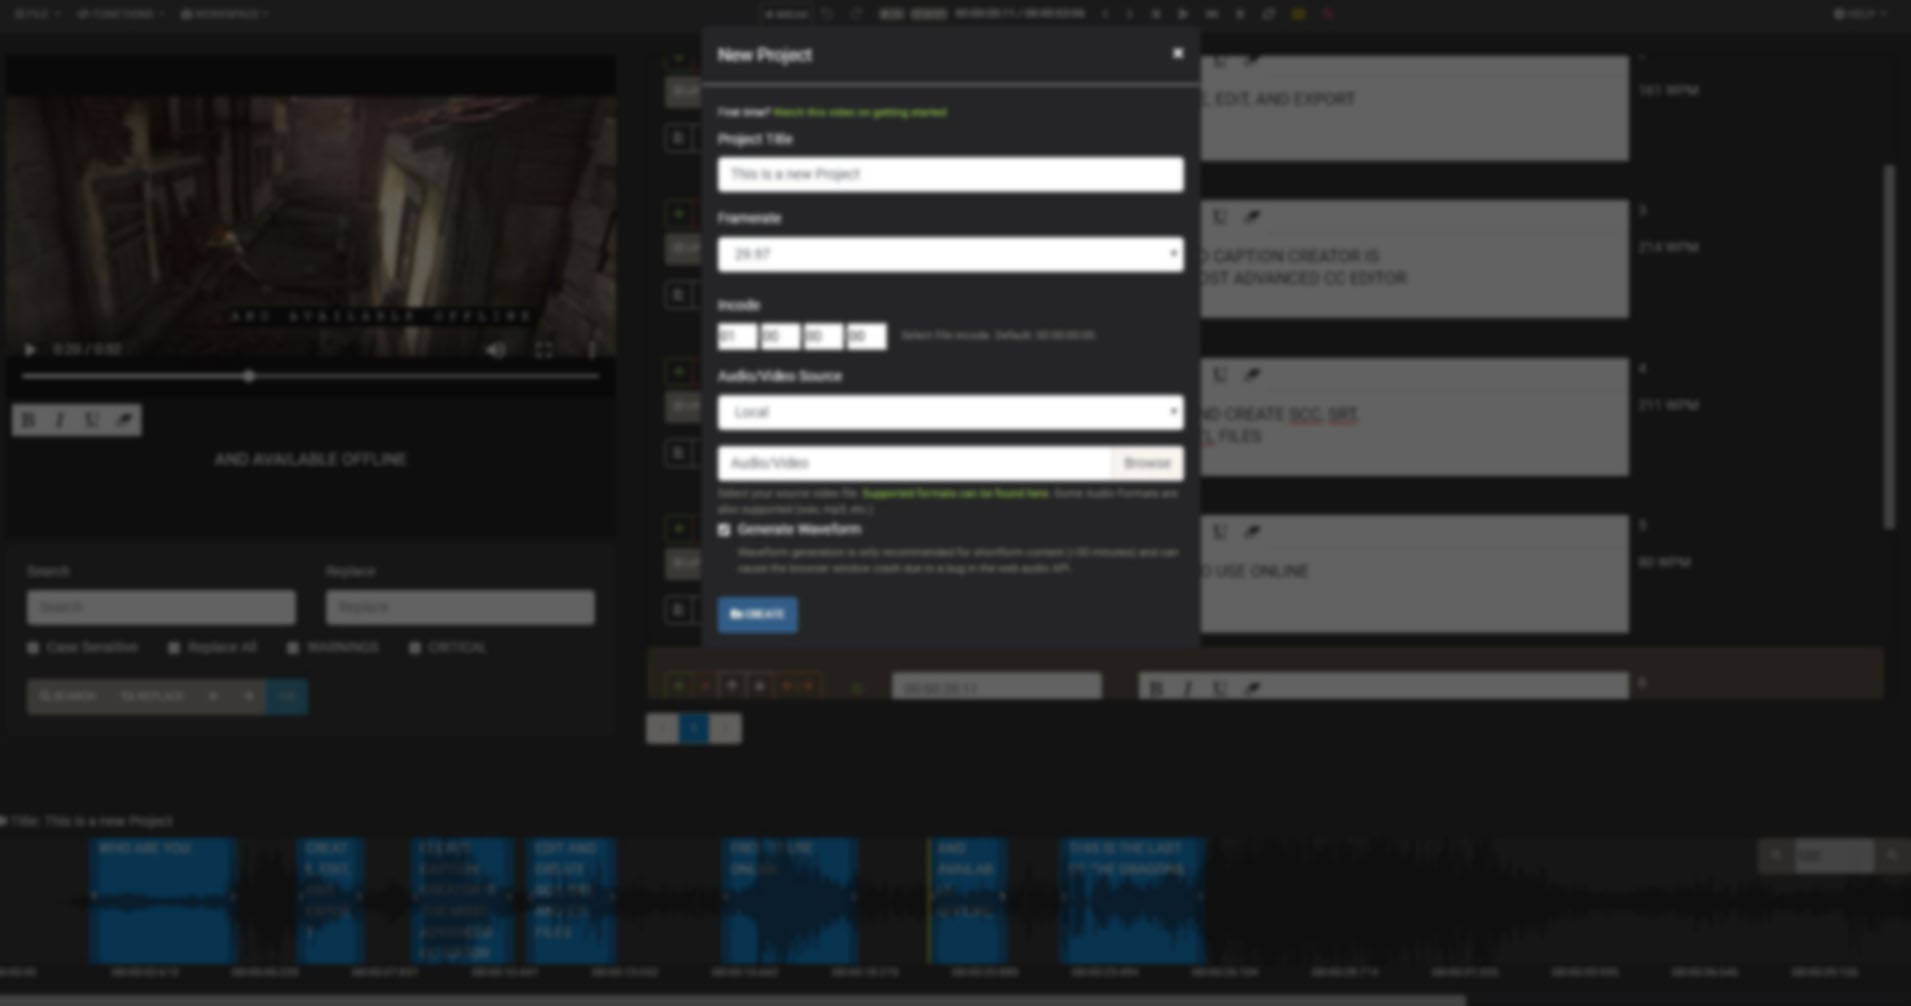Open the preview player more options menu

(x=591, y=350)
